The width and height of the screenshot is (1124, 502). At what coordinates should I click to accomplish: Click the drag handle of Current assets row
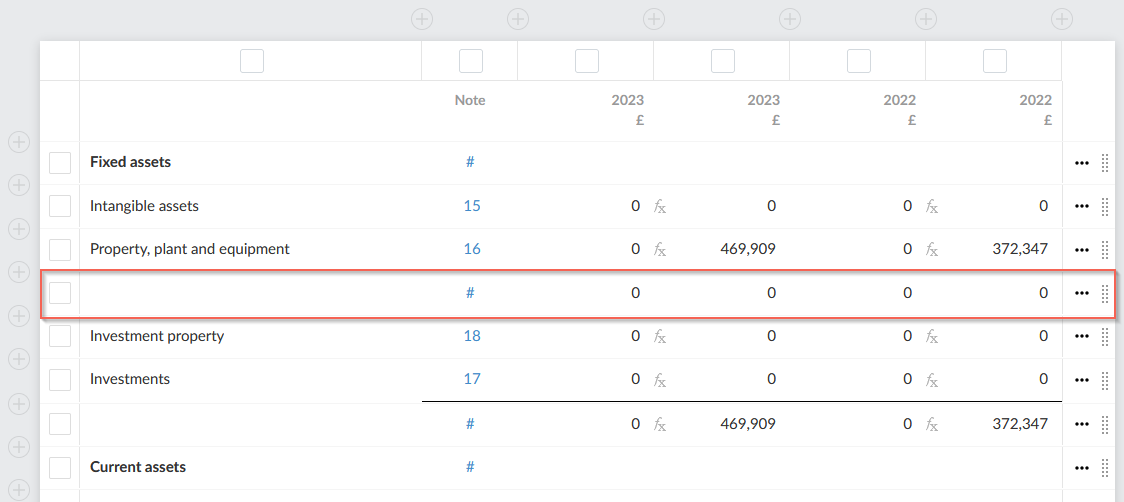(x=1105, y=468)
